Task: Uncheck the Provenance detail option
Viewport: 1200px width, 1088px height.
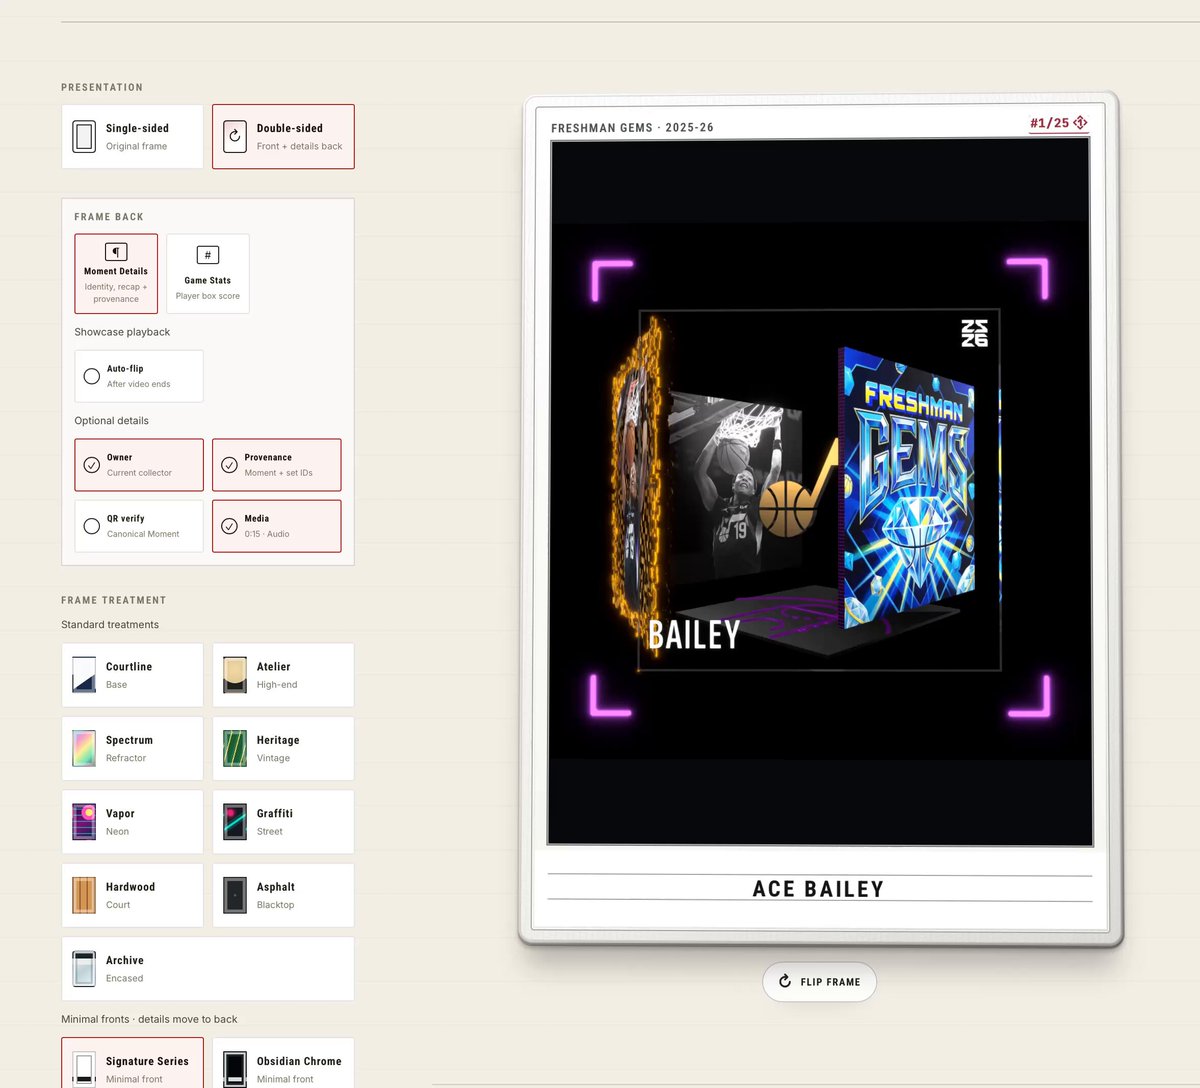Action: coord(277,465)
